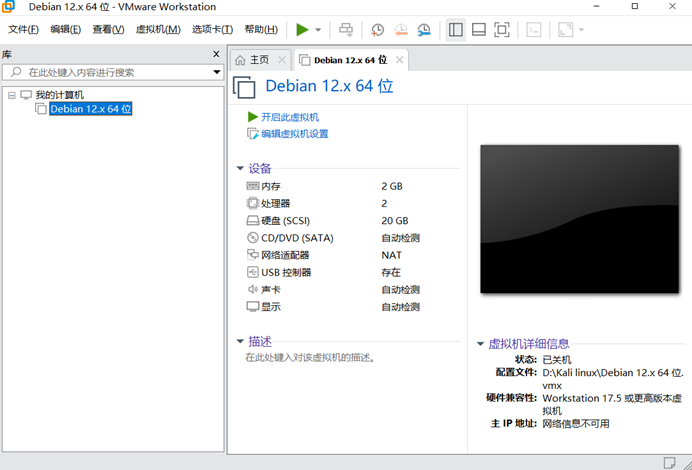Click the hard disk icon beside 硬盘 (SCSI)
The image size is (692, 470).
(252, 220)
